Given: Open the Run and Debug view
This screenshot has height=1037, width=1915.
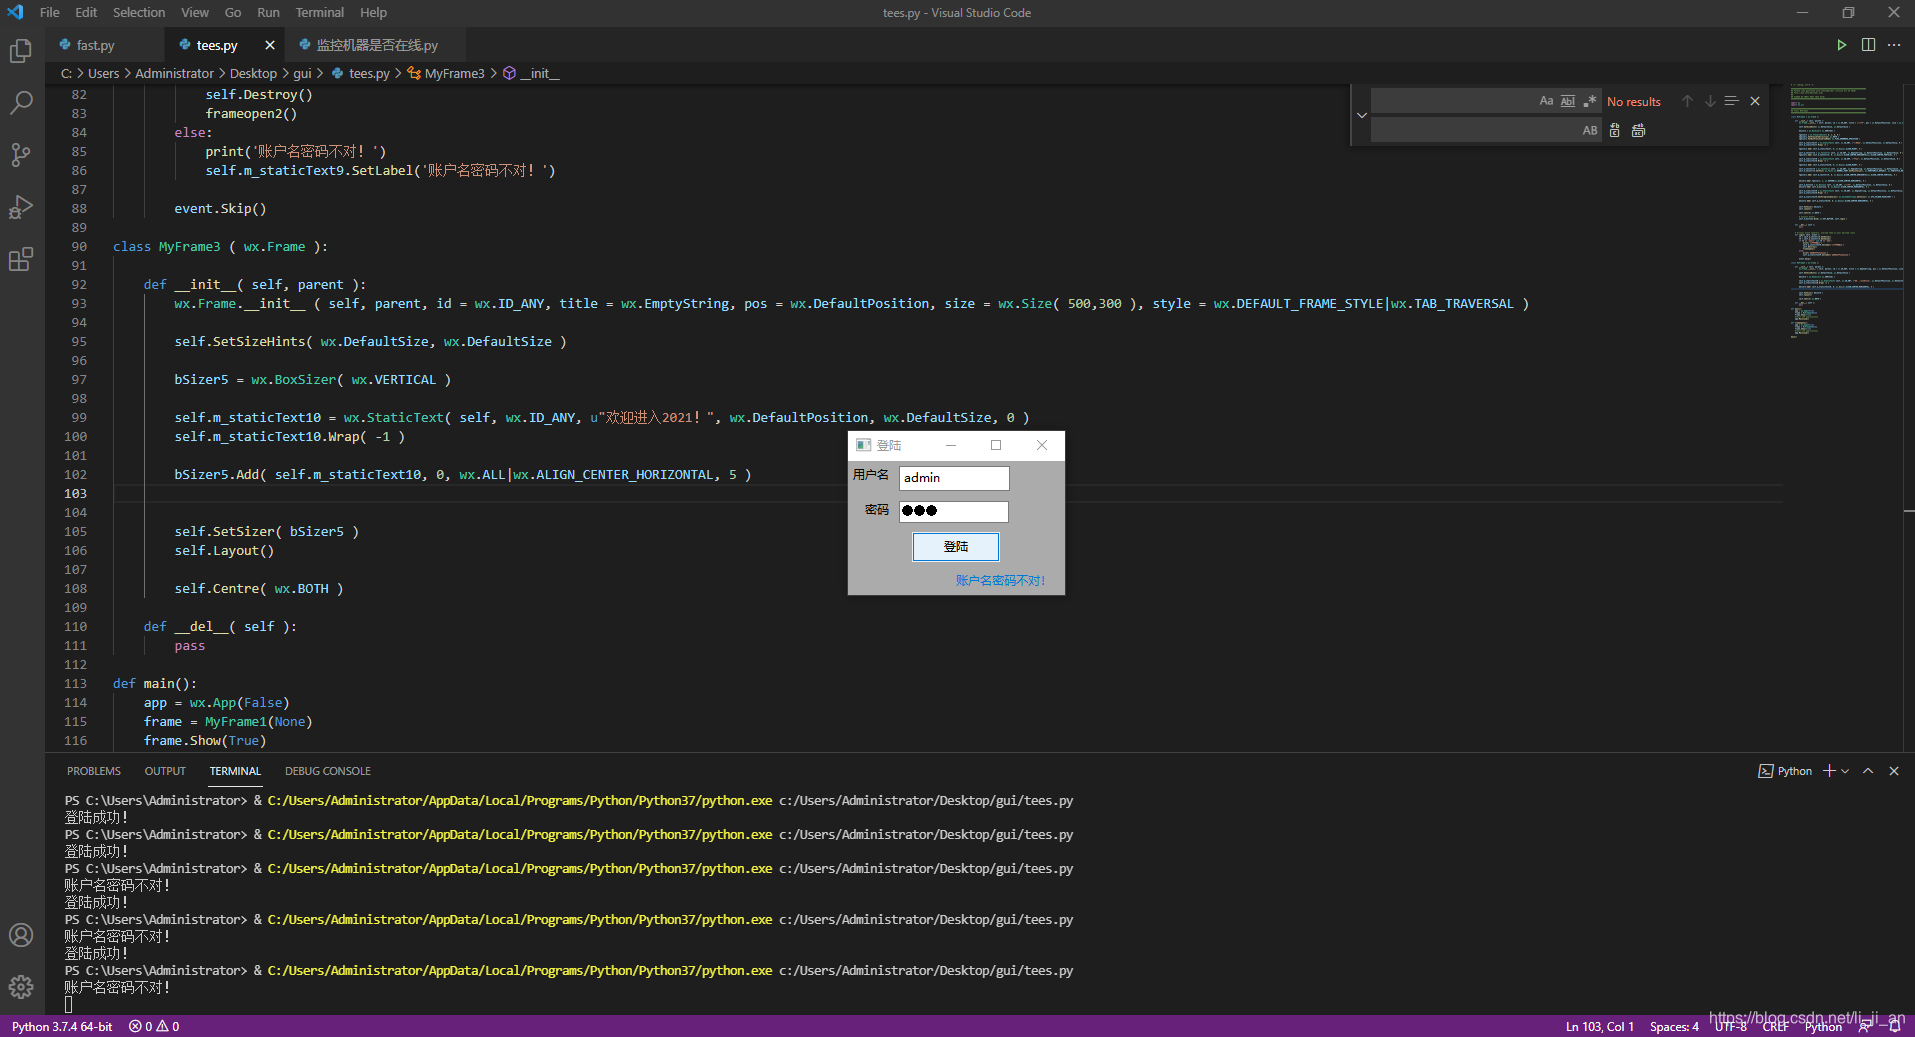Looking at the screenshot, I should click(x=21, y=207).
